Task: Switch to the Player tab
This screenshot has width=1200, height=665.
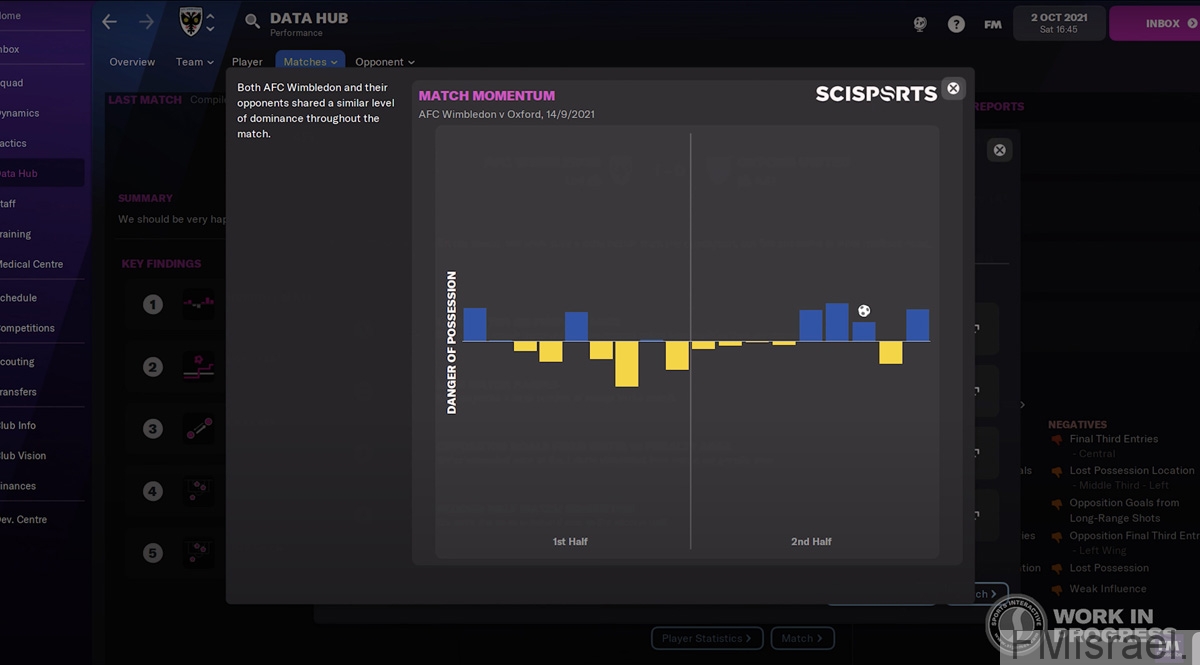Action: click(247, 62)
